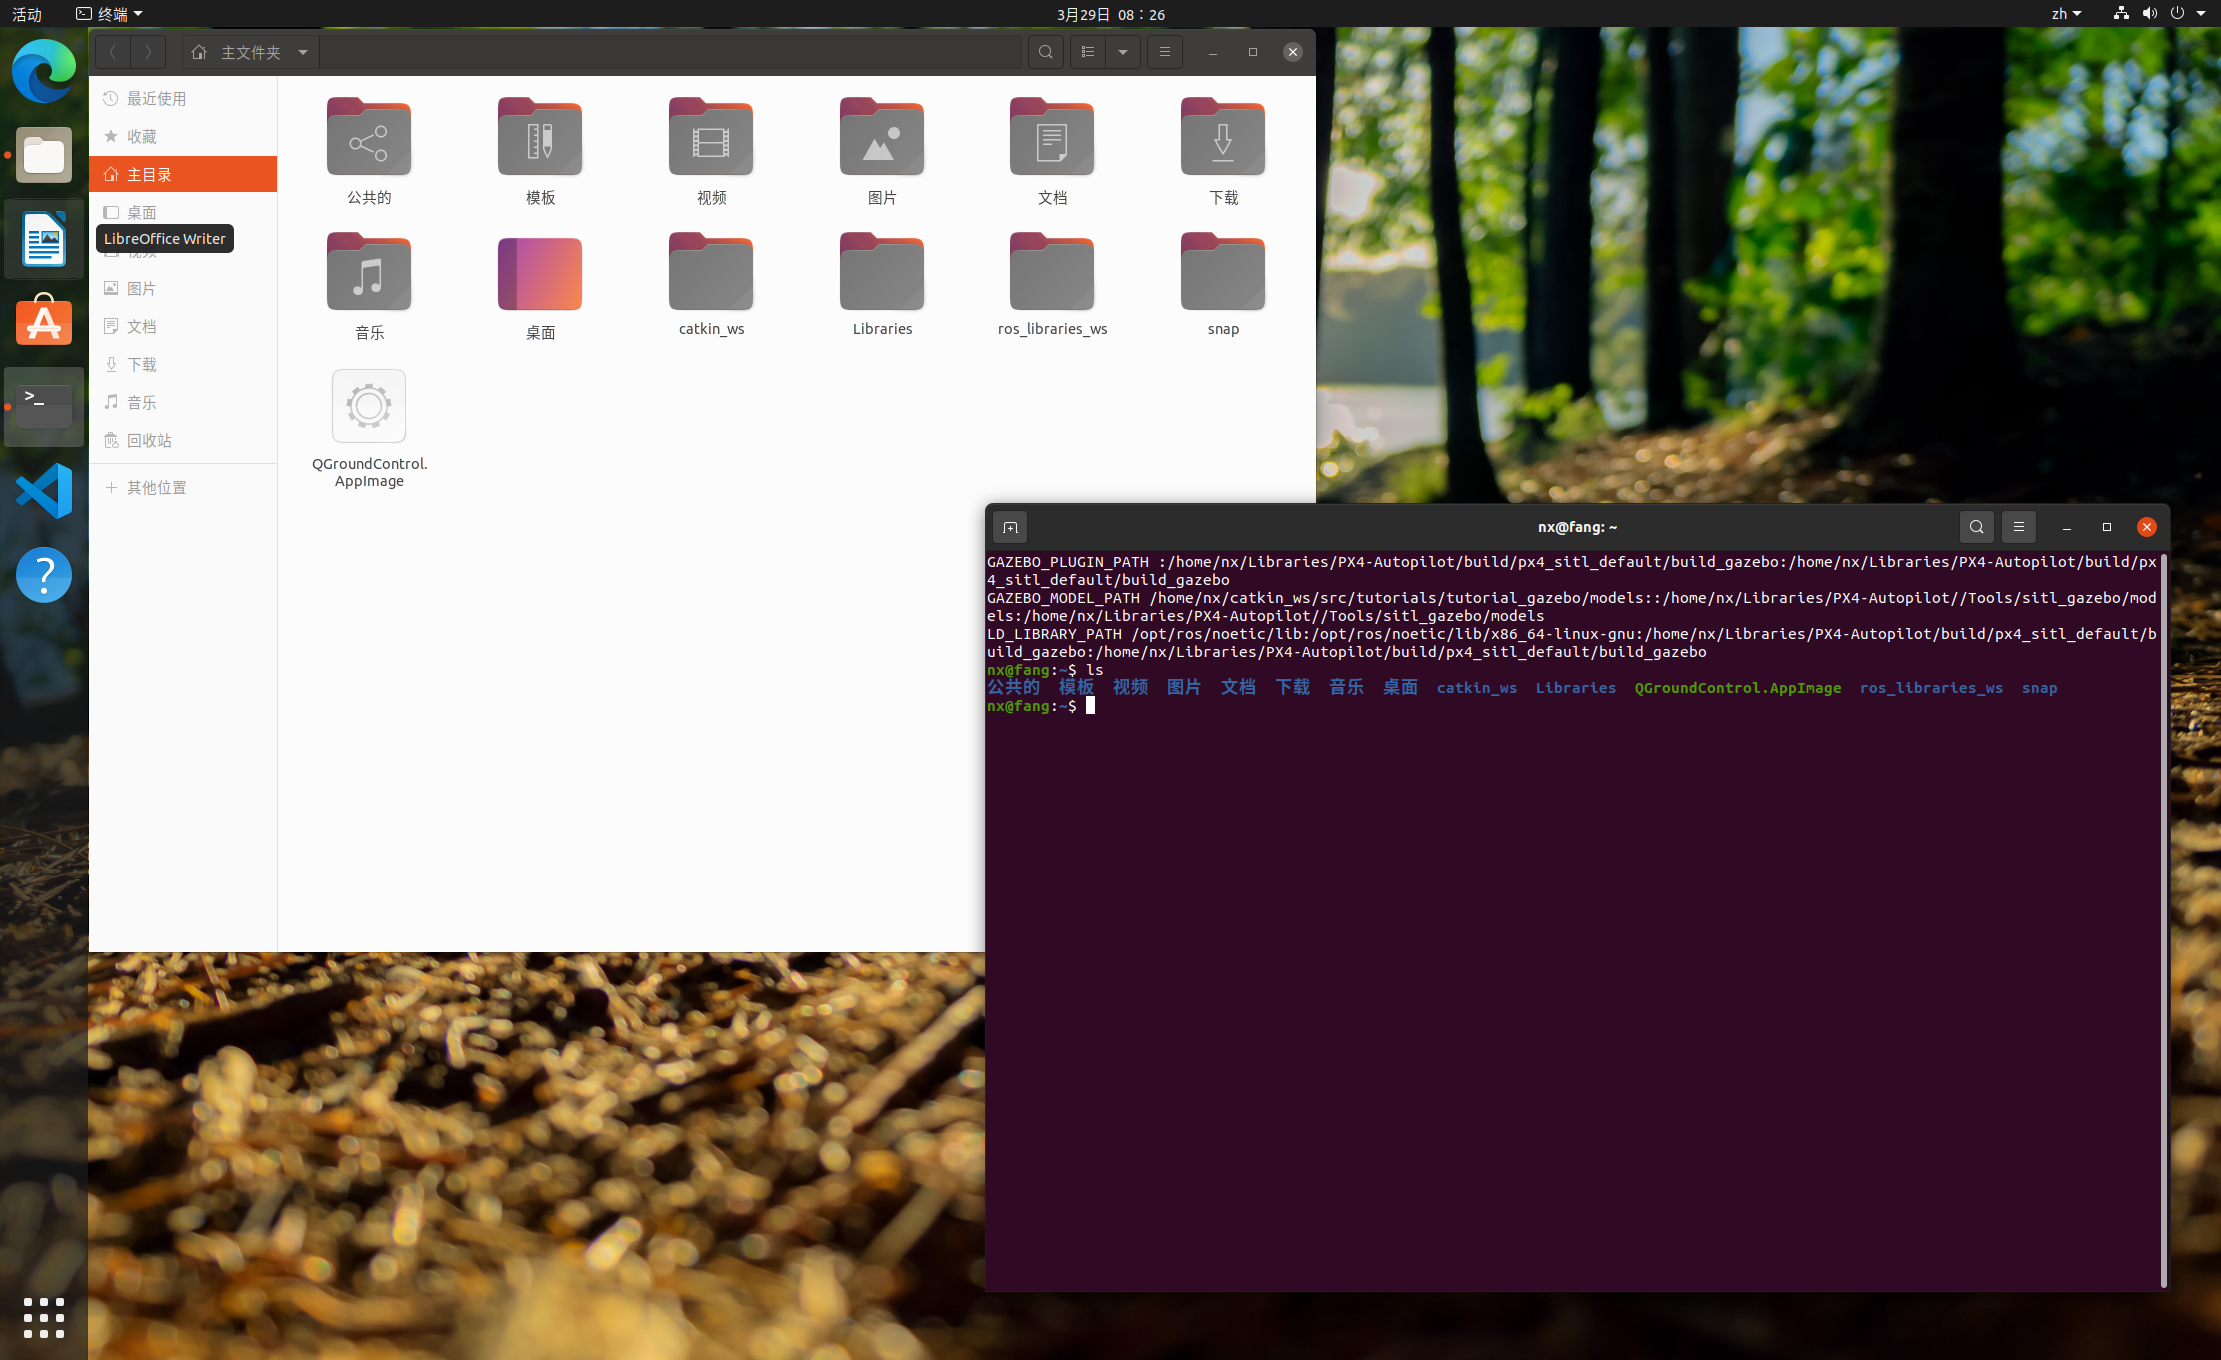Minimize the terminal window
The height and width of the screenshot is (1360, 2221).
[2067, 527]
